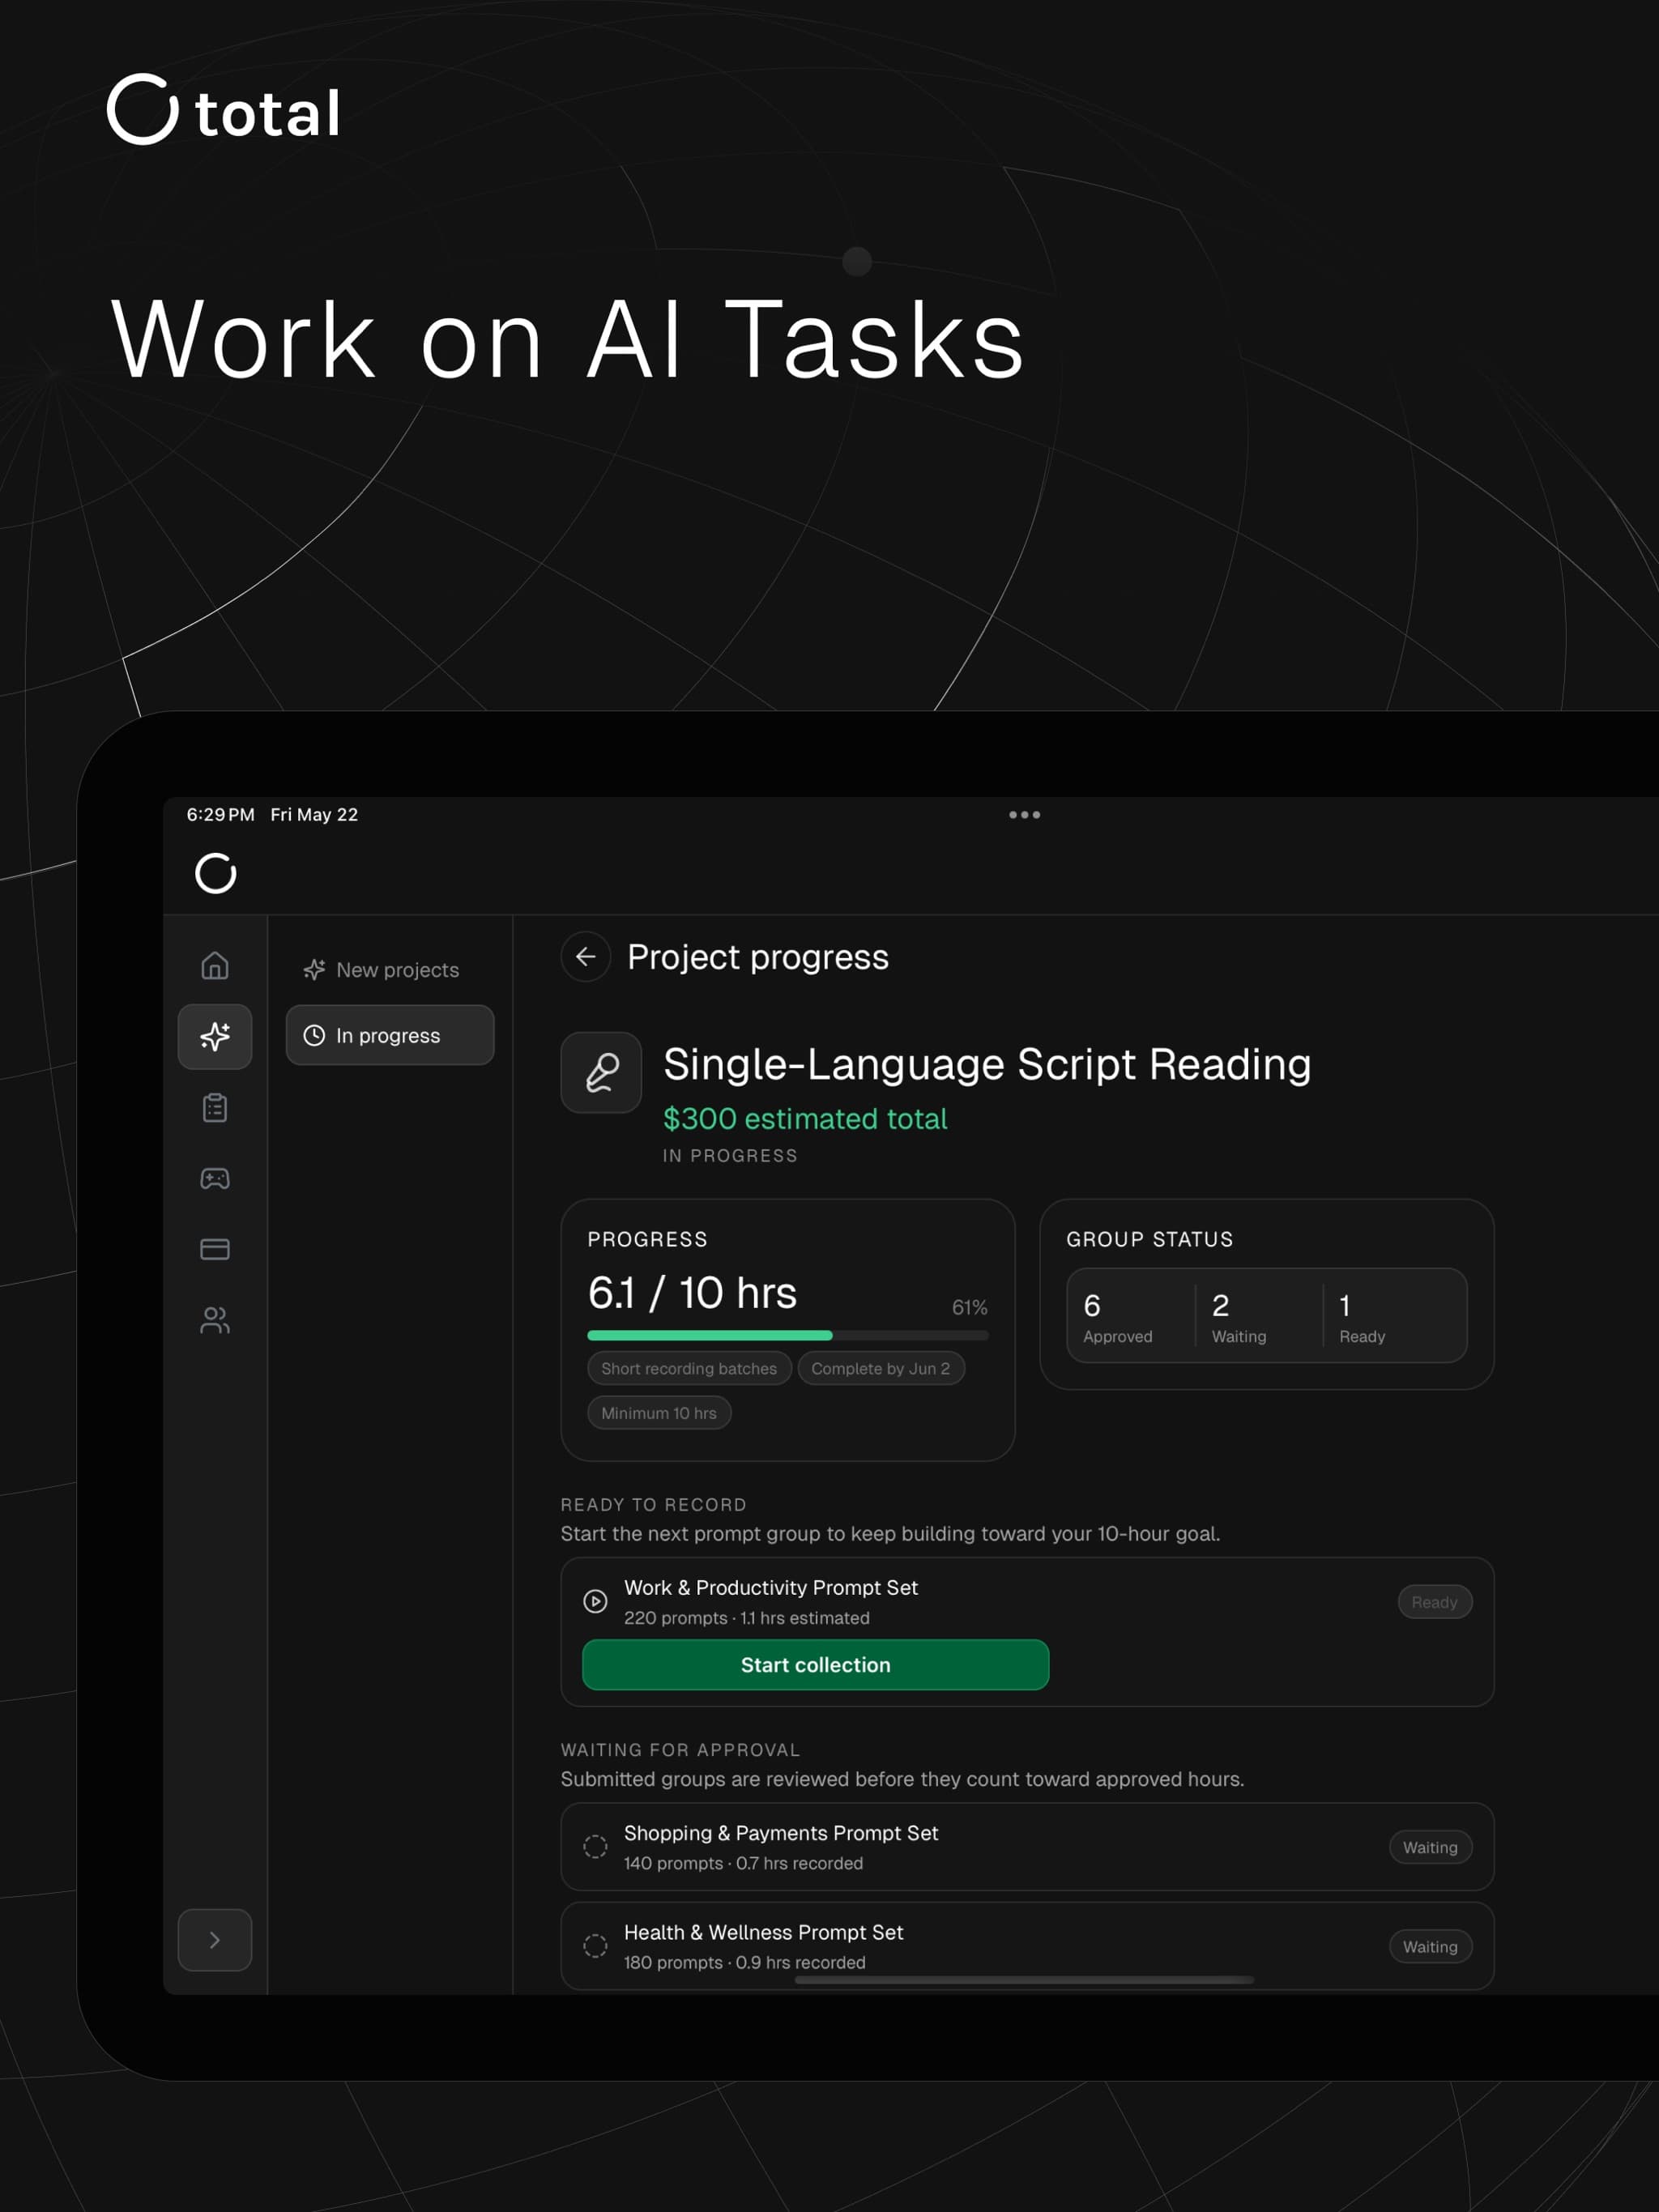The height and width of the screenshot is (2212, 1659).
Task: Select the AI sparkle projects icon
Action: coord(215,1036)
